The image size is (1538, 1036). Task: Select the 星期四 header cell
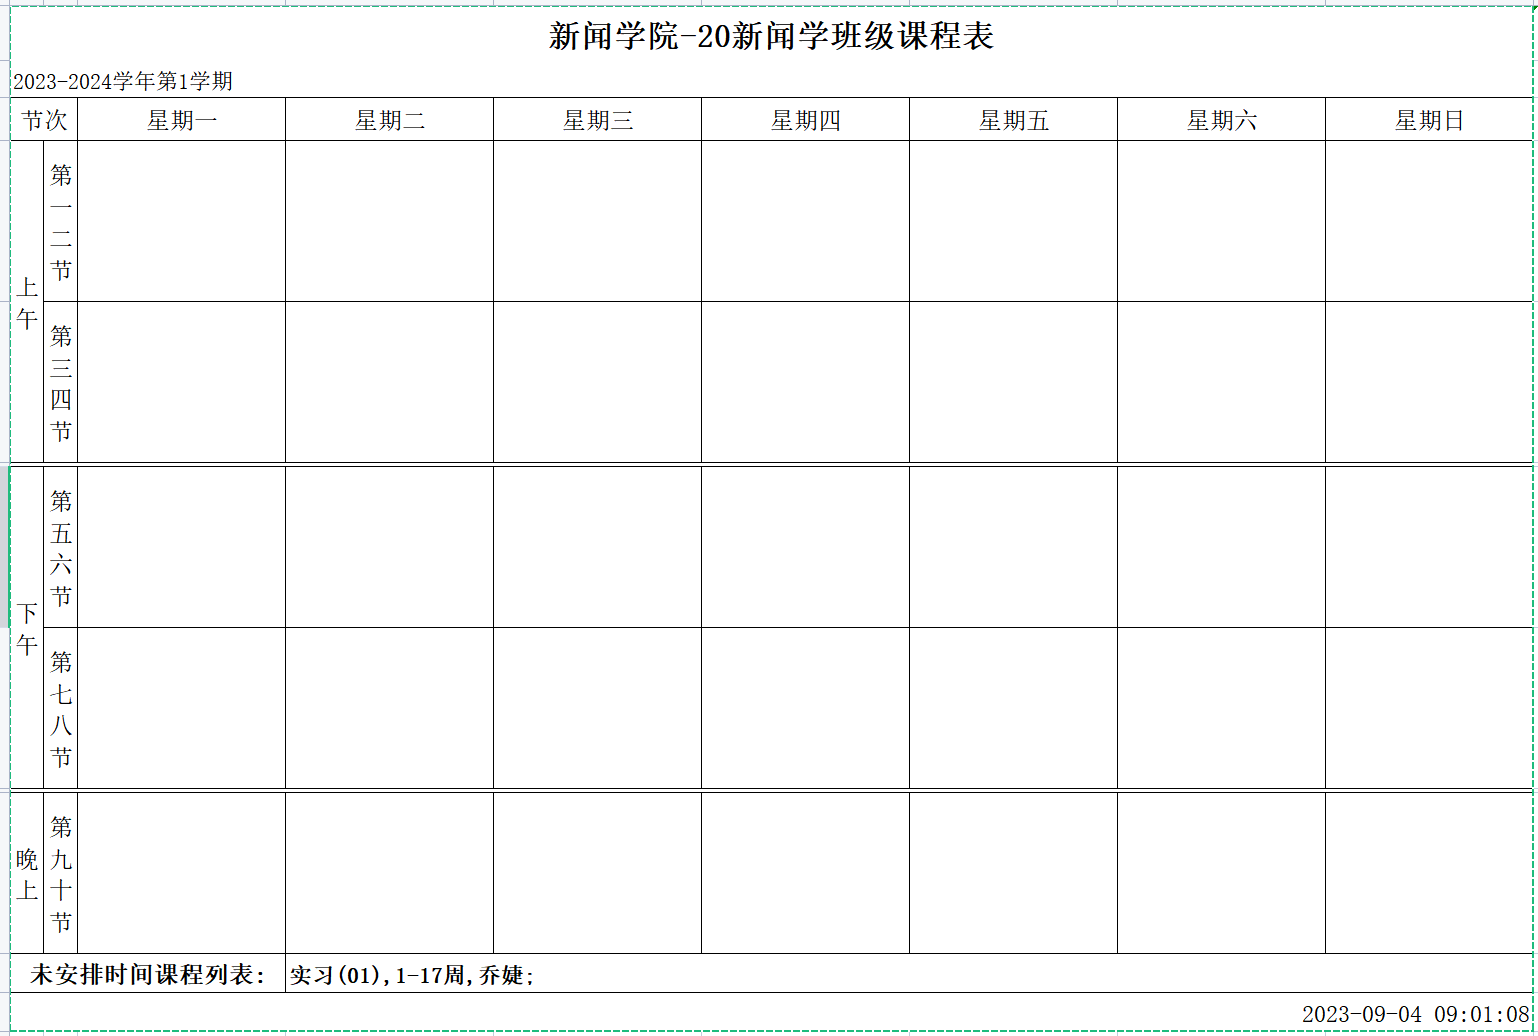pyautogui.click(x=806, y=120)
